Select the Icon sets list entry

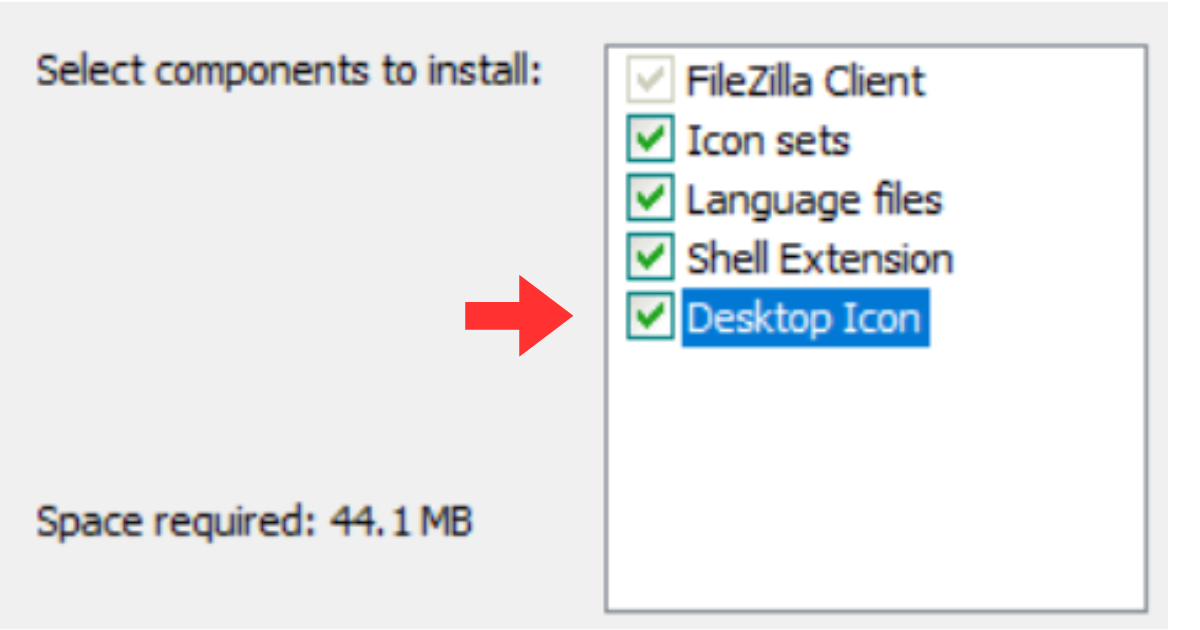click(x=767, y=141)
